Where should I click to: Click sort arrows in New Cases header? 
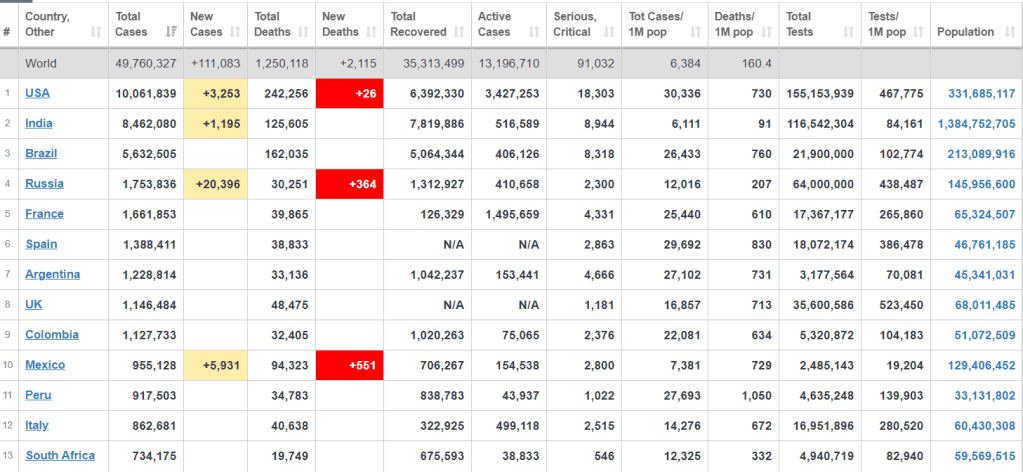click(x=236, y=32)
